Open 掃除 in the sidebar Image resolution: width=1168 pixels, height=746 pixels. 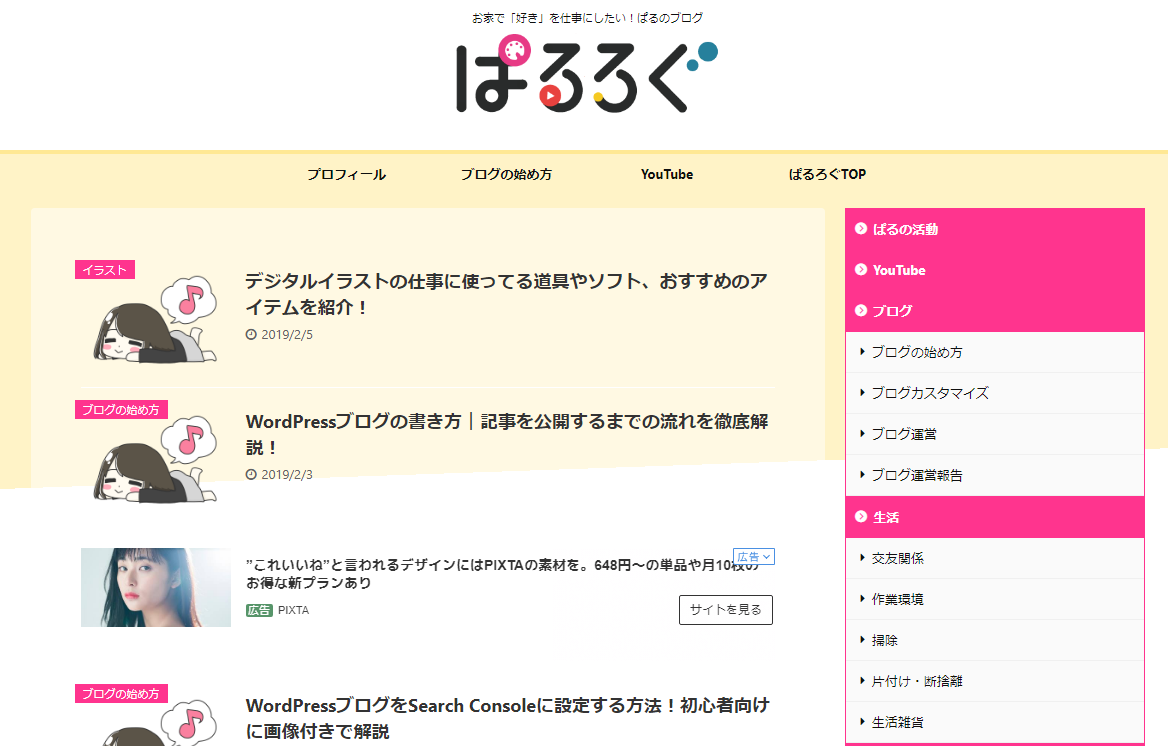pos(994,640)
